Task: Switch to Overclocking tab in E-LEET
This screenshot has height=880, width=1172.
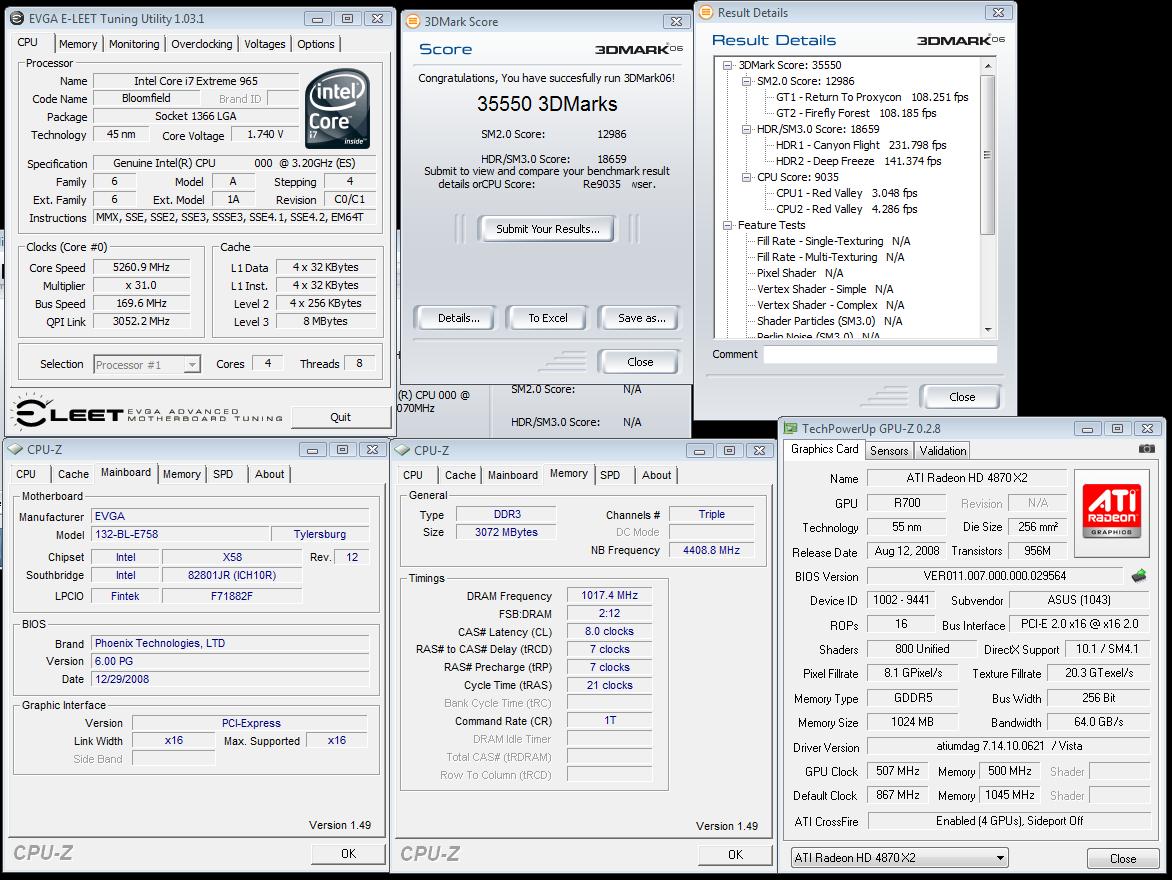Action: click(202, 44)
